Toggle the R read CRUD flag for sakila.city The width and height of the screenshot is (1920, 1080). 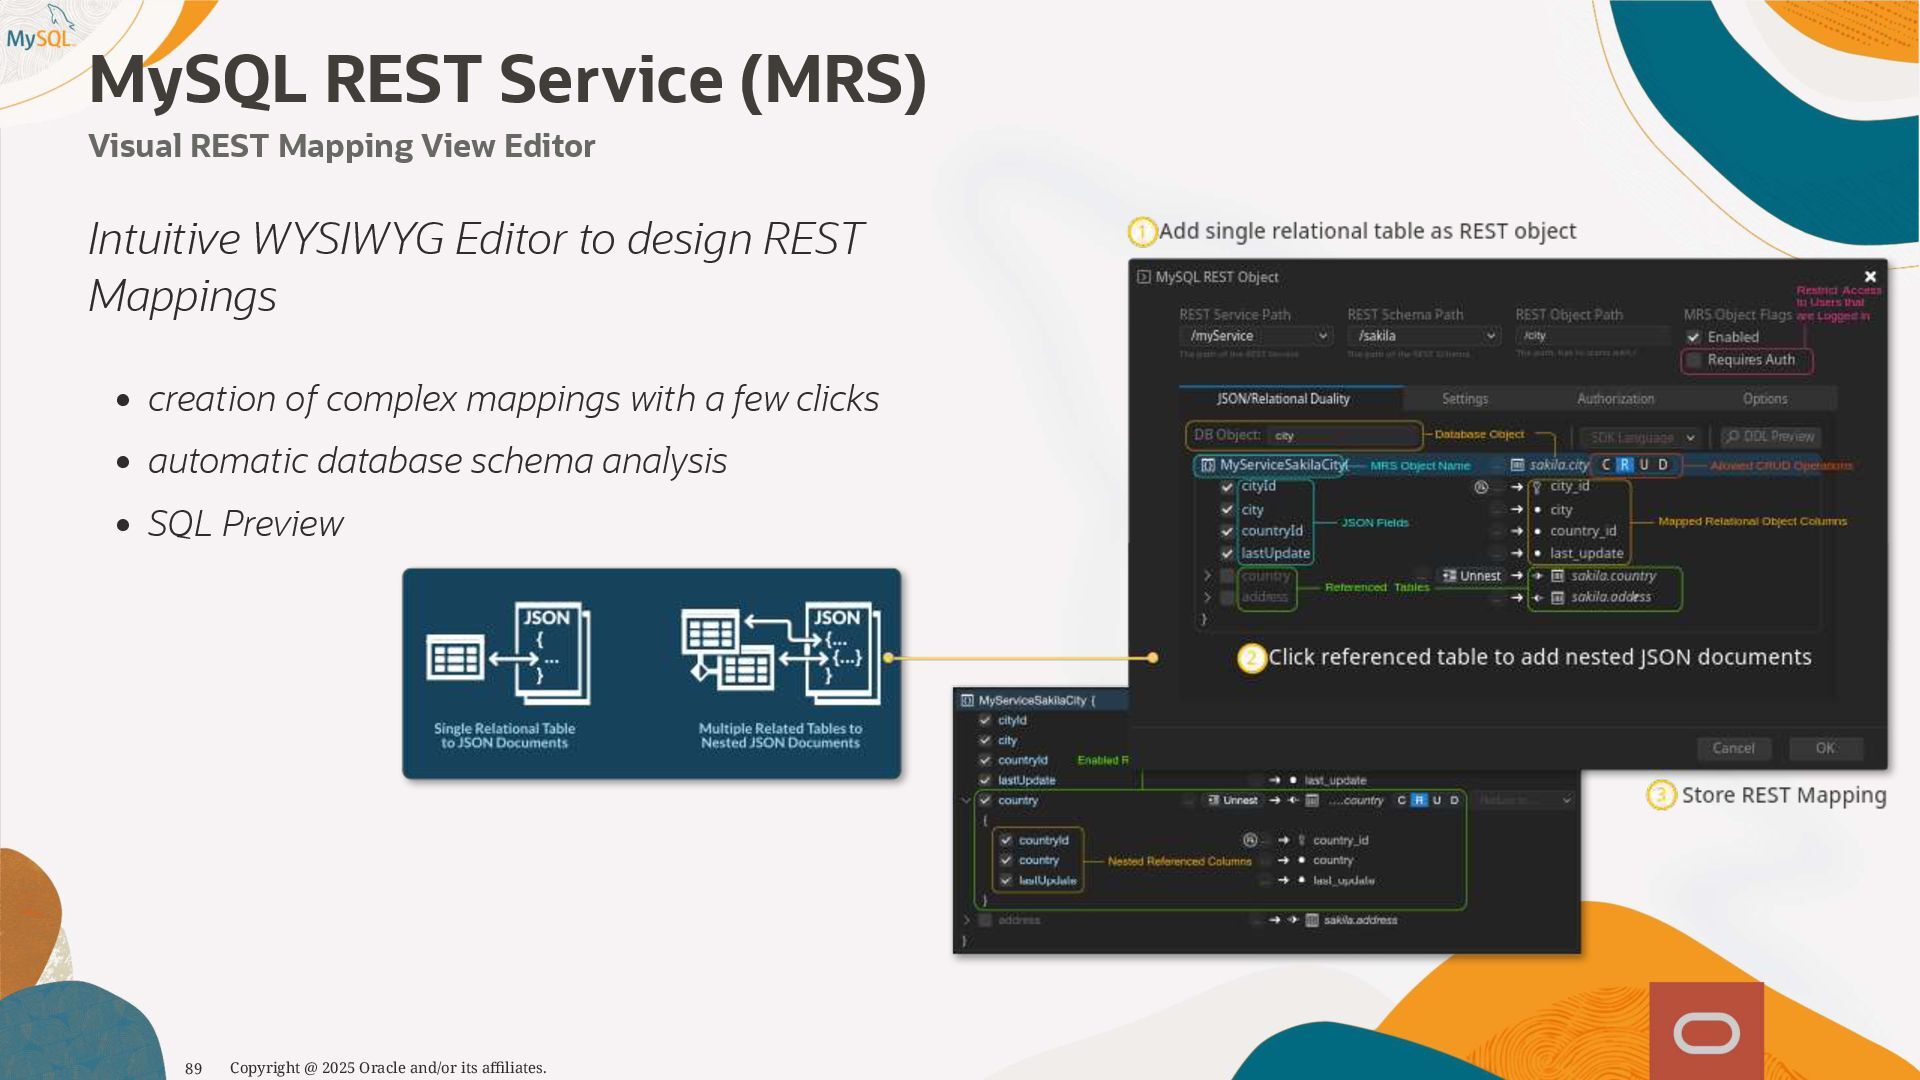tap(1624, 465)
